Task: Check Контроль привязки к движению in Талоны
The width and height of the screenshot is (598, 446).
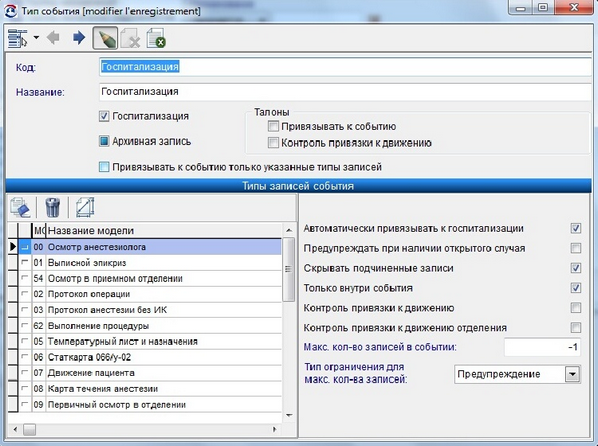Action: pos(273,143)
